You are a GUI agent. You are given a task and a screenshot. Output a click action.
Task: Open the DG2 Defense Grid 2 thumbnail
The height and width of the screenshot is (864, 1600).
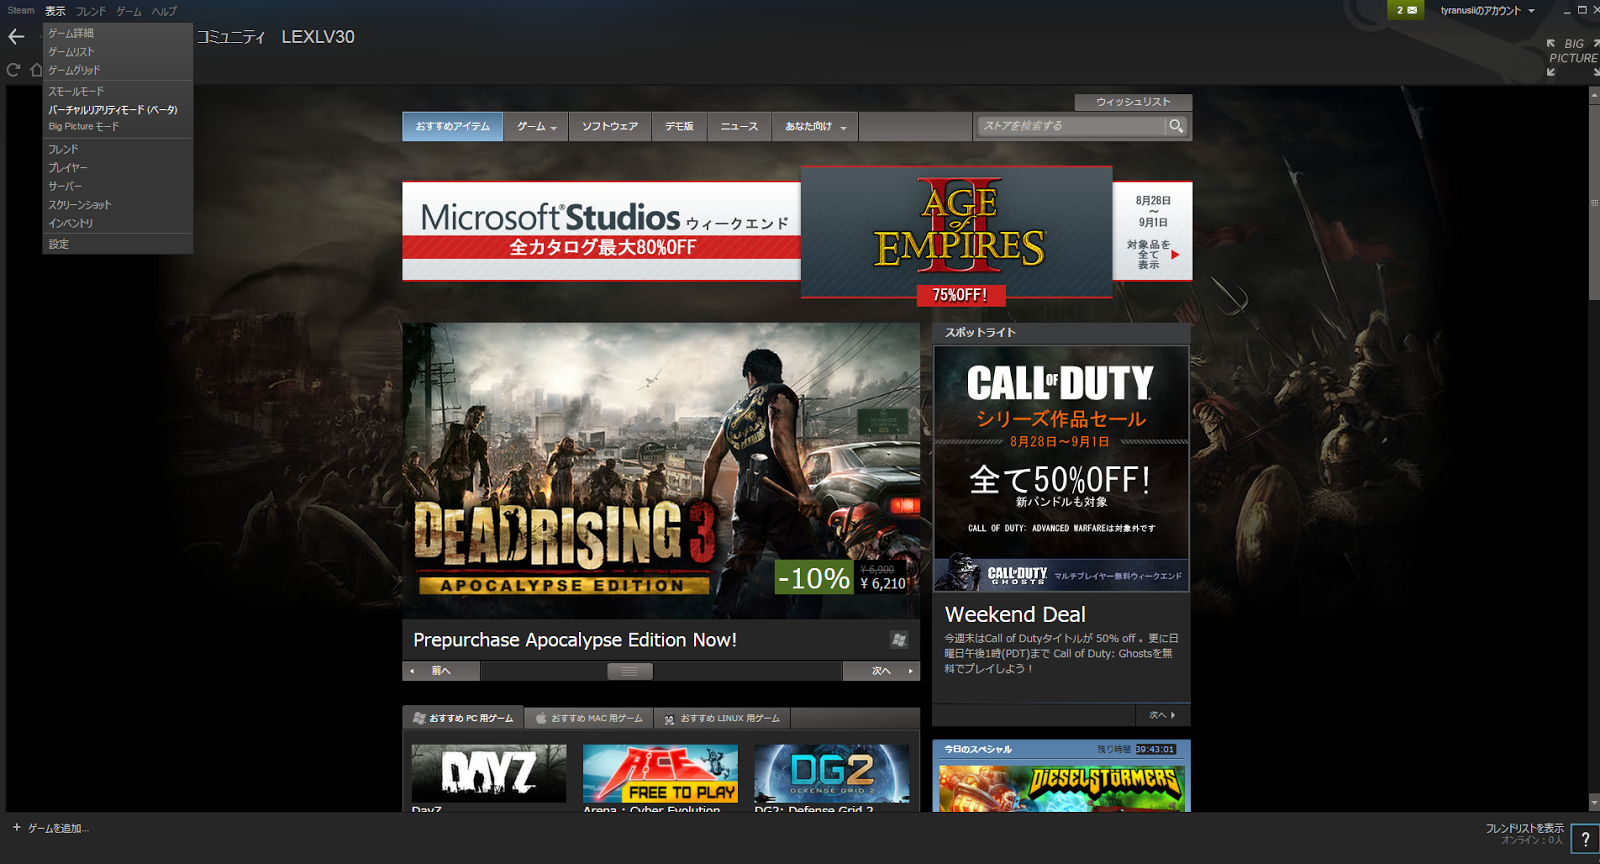click(832, 773)
